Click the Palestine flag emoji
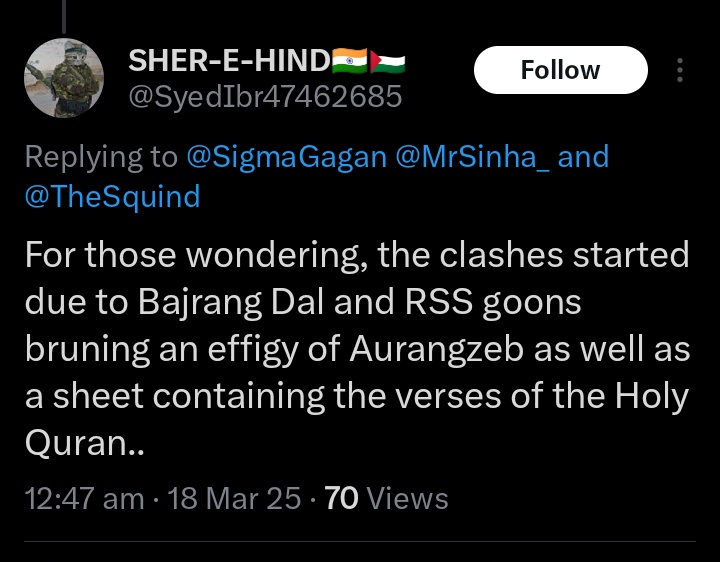 (x=387, y=61)
